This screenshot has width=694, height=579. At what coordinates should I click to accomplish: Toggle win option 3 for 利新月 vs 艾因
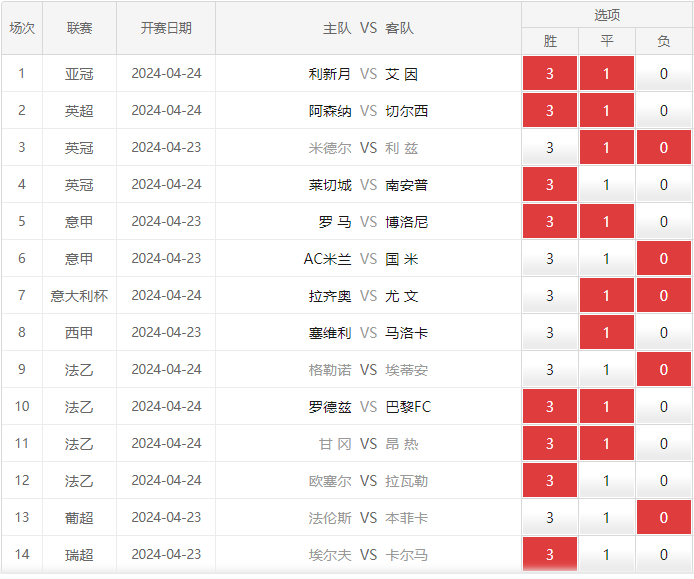pyautogui.click(x=550, y=73)
